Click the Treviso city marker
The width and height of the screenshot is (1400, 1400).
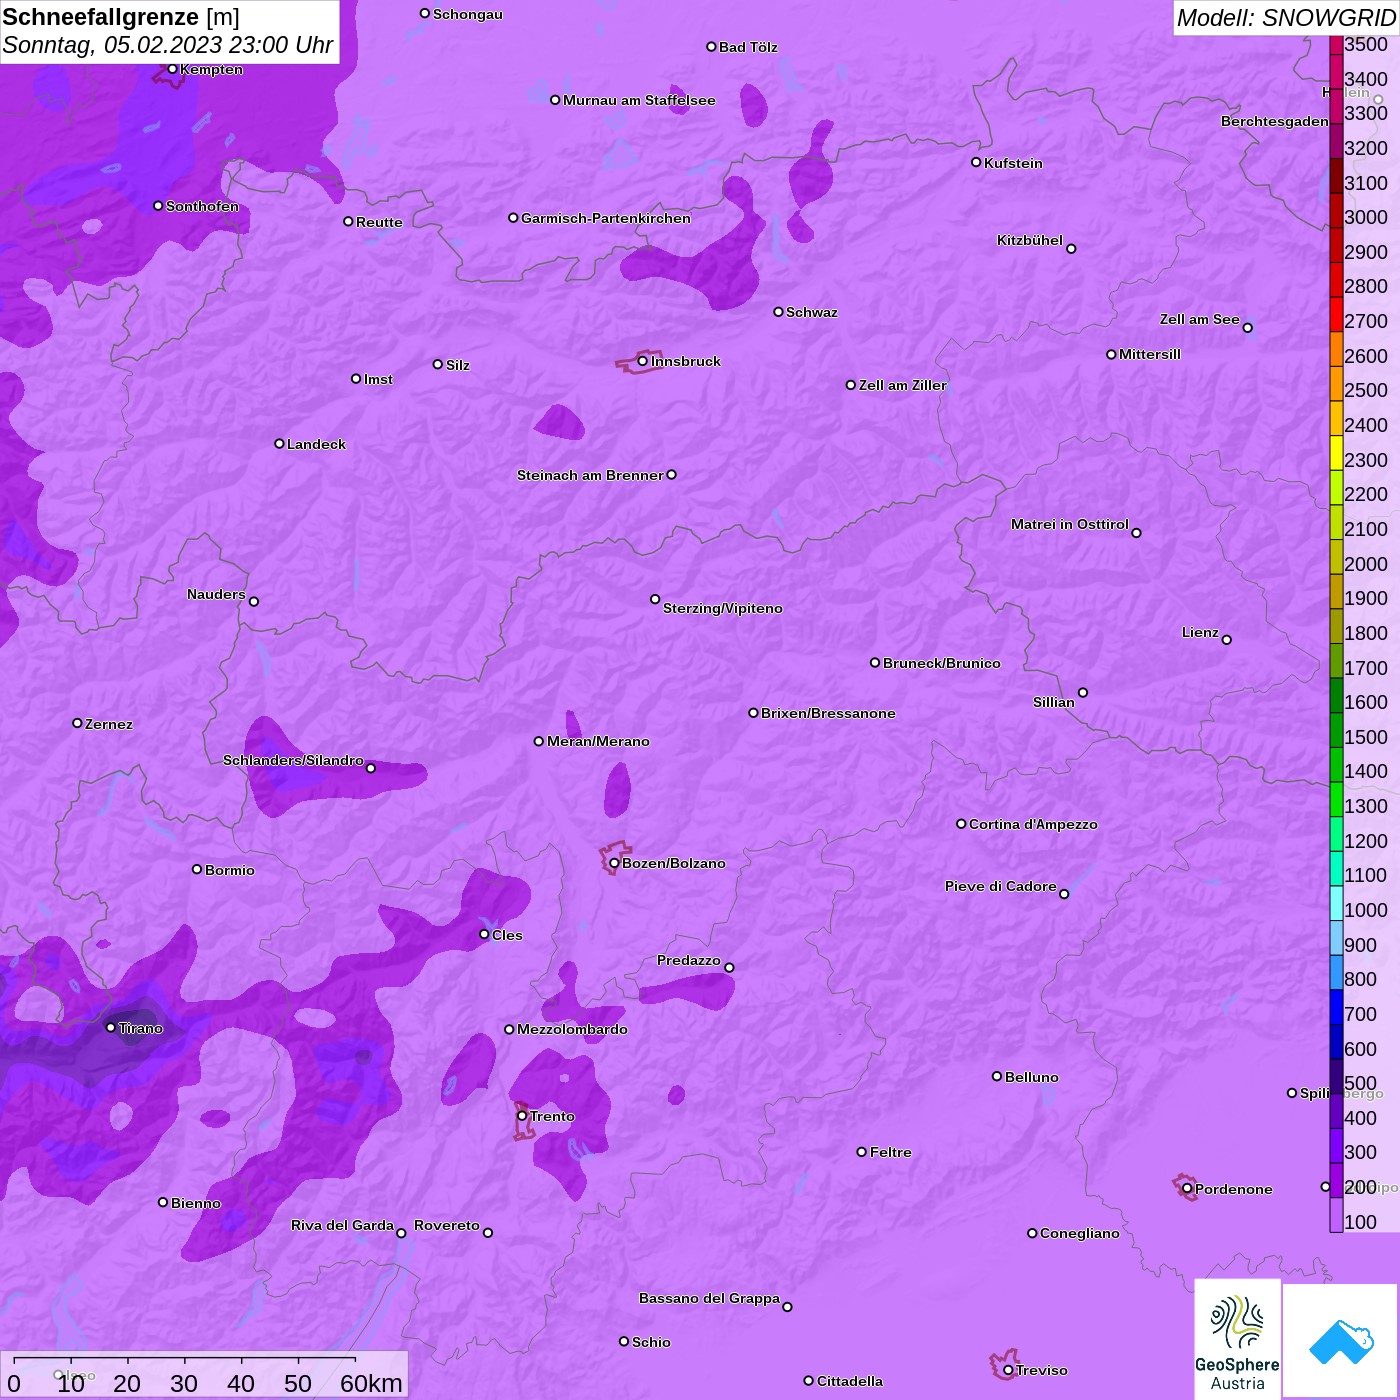pos(1008,1370)
